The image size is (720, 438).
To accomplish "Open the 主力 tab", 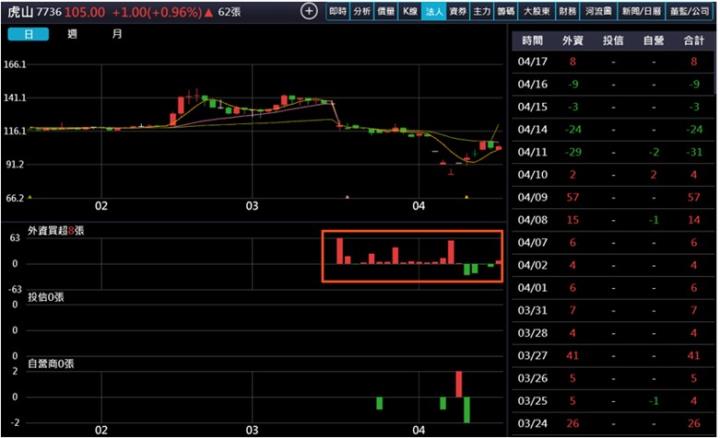I will point(482,11).
